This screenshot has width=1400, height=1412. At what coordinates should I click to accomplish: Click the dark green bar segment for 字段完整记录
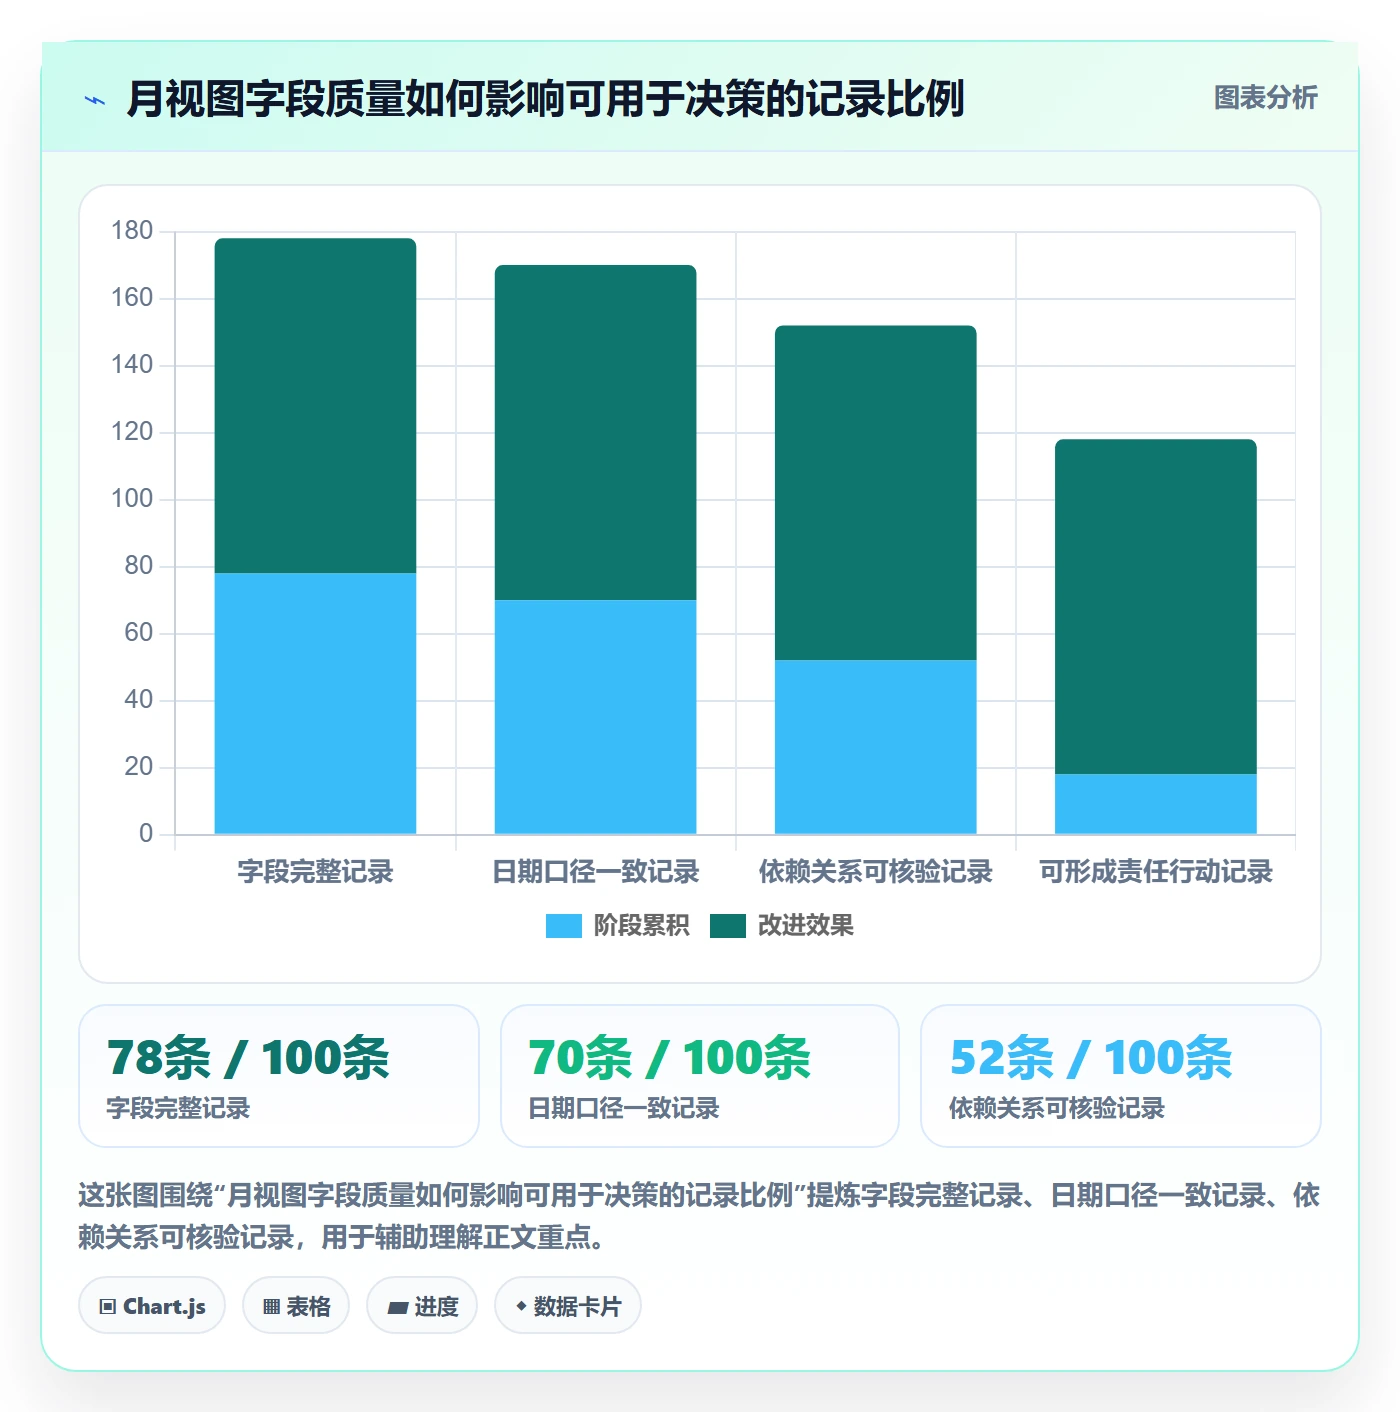pos(315,405)
